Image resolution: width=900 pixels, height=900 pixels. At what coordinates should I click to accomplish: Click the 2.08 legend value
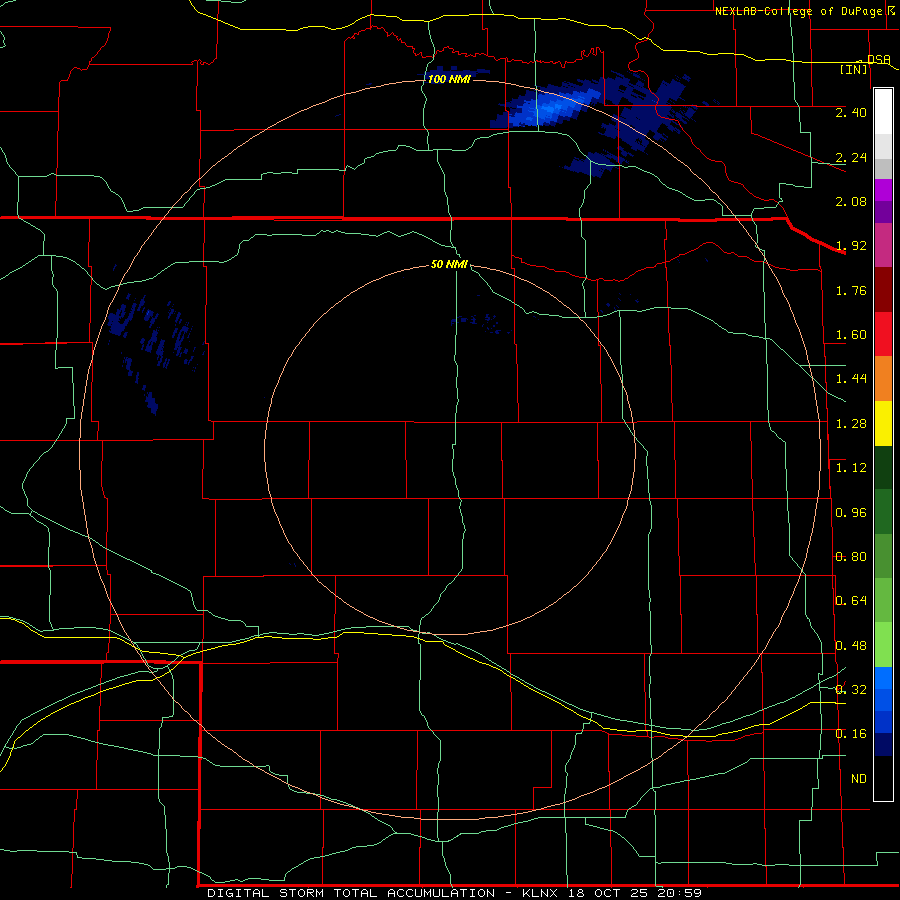851,201
